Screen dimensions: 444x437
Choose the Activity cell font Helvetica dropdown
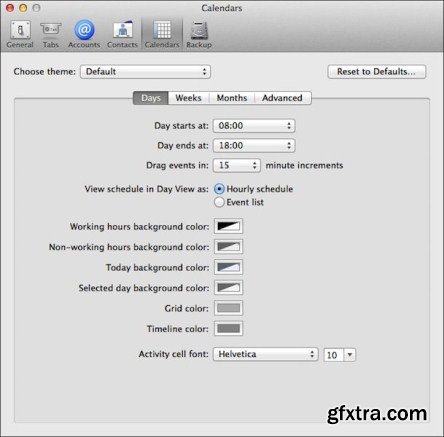(x=265, y=354)
